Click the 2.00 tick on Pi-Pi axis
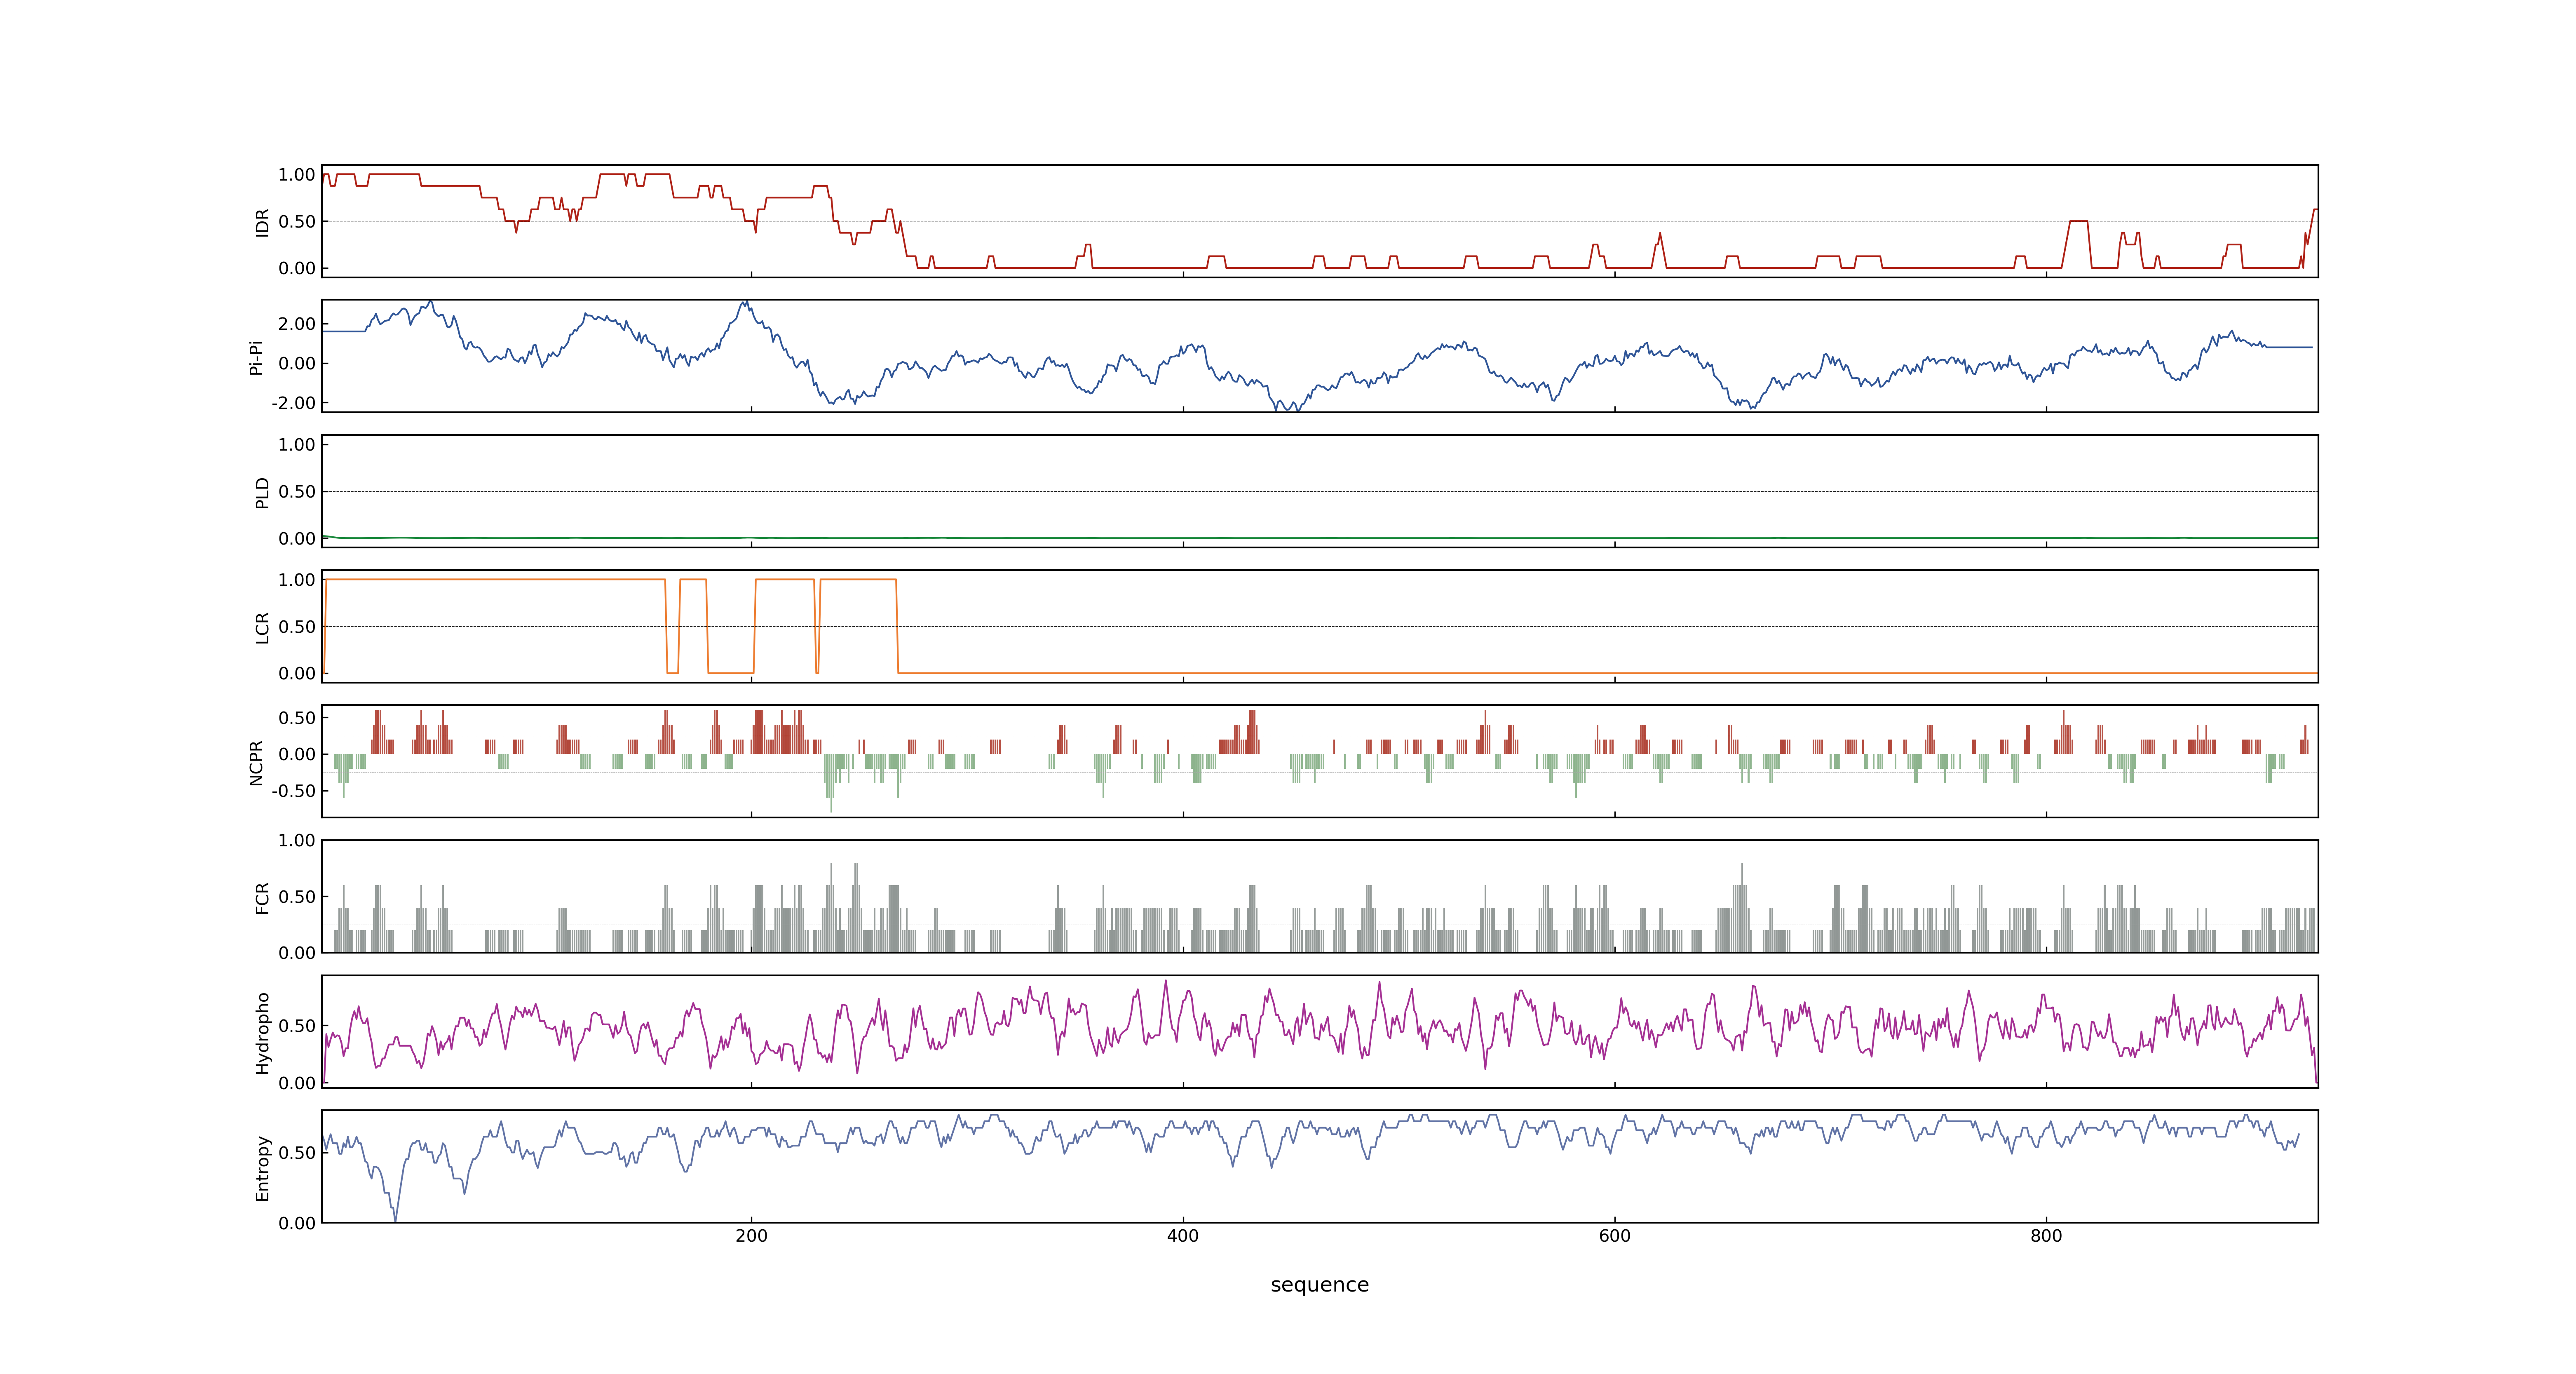2576x1374 pixels. click(297, 324)
